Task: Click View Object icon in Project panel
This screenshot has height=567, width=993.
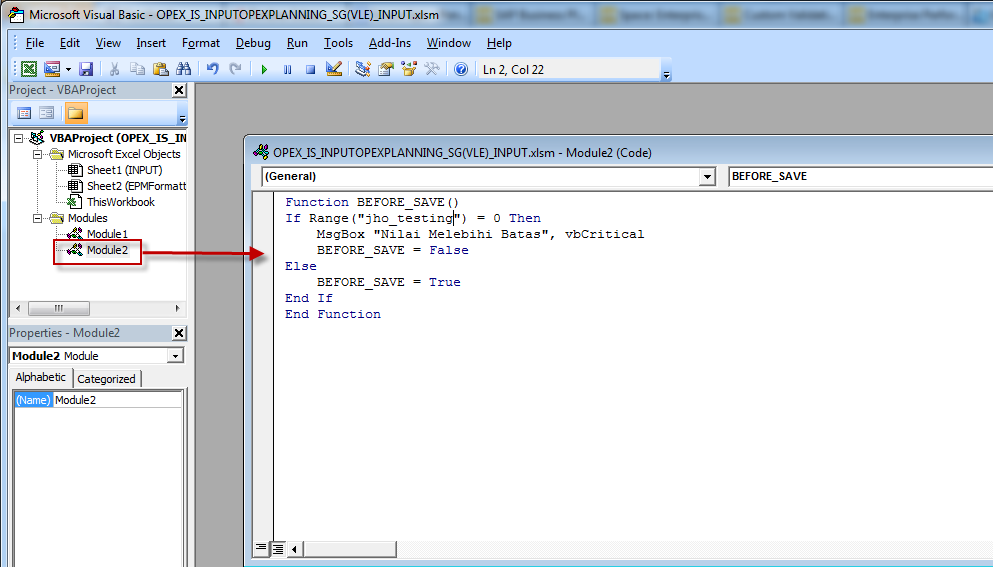Action: tap(47, 113)
